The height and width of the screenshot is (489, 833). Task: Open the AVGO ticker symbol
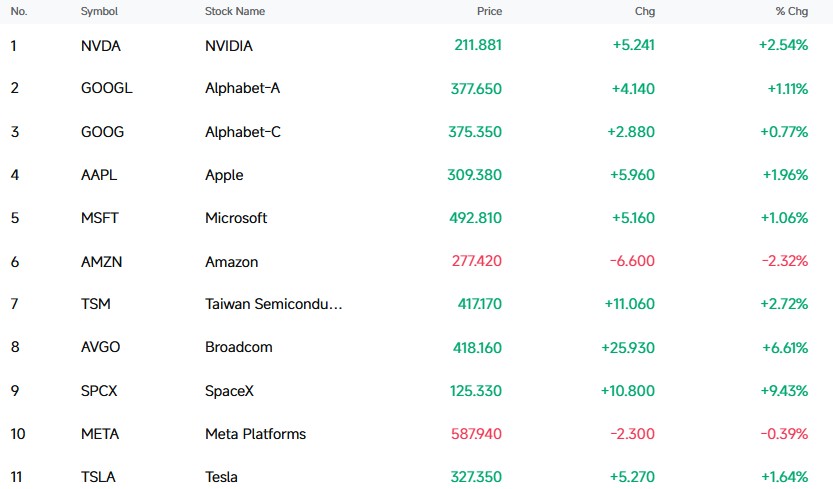100,347
